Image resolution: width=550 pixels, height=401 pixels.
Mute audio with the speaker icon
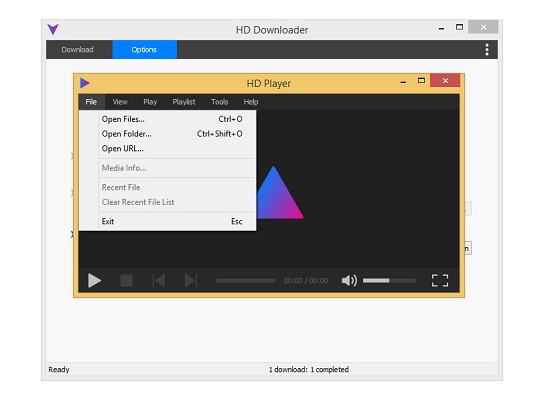[x=349, y=281]
